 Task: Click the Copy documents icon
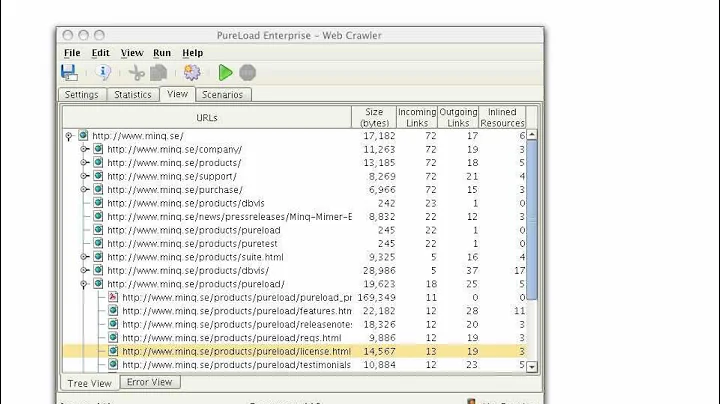(x=158, y=73)
